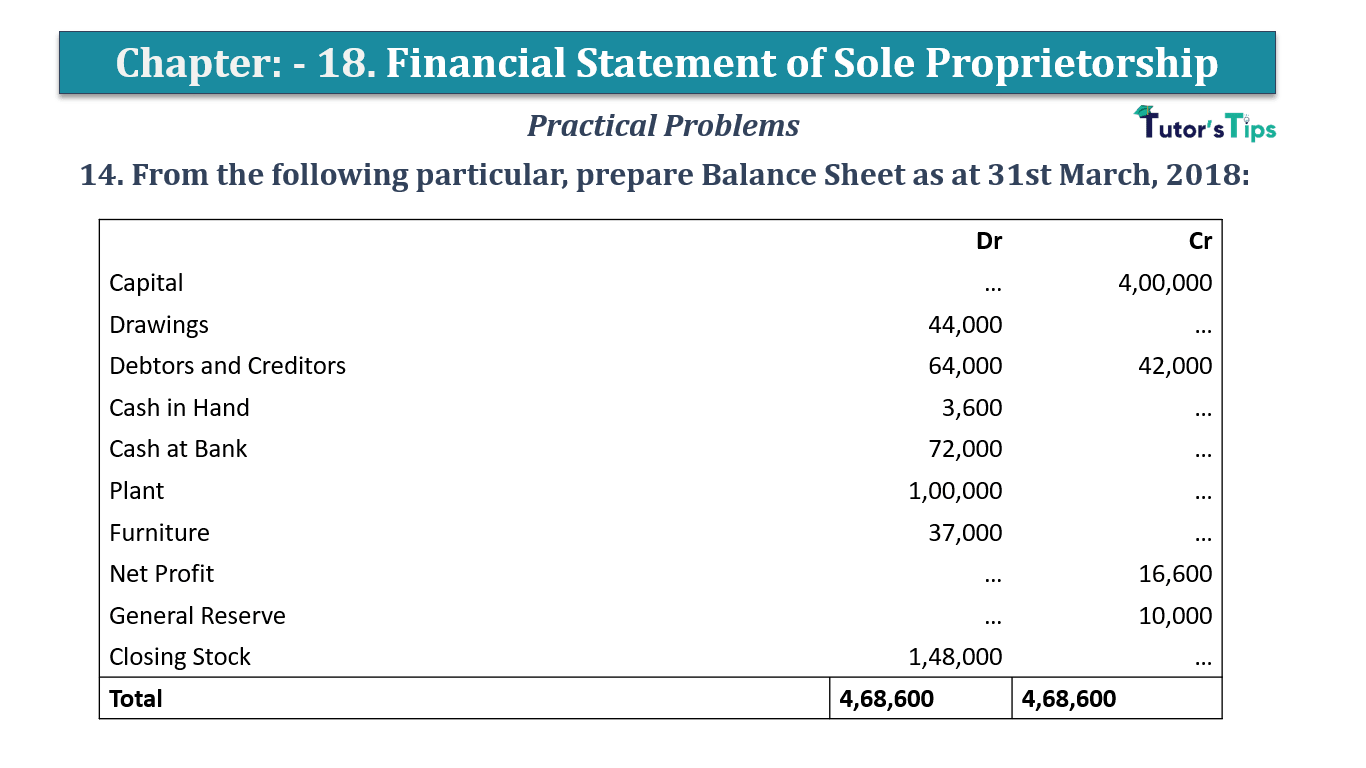
Task: Click the Plant debit value 1,00,000
Action: point(955,491)
